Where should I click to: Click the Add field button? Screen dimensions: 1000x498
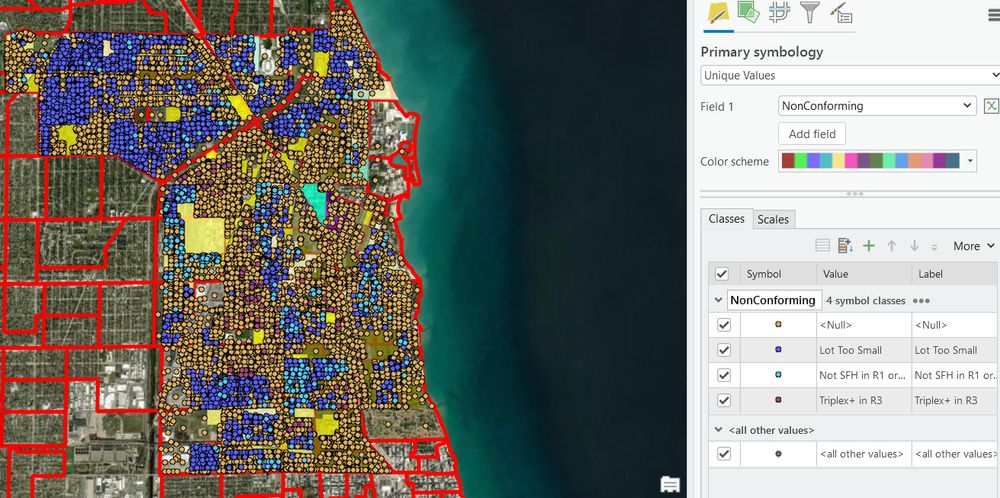point(812,134)
